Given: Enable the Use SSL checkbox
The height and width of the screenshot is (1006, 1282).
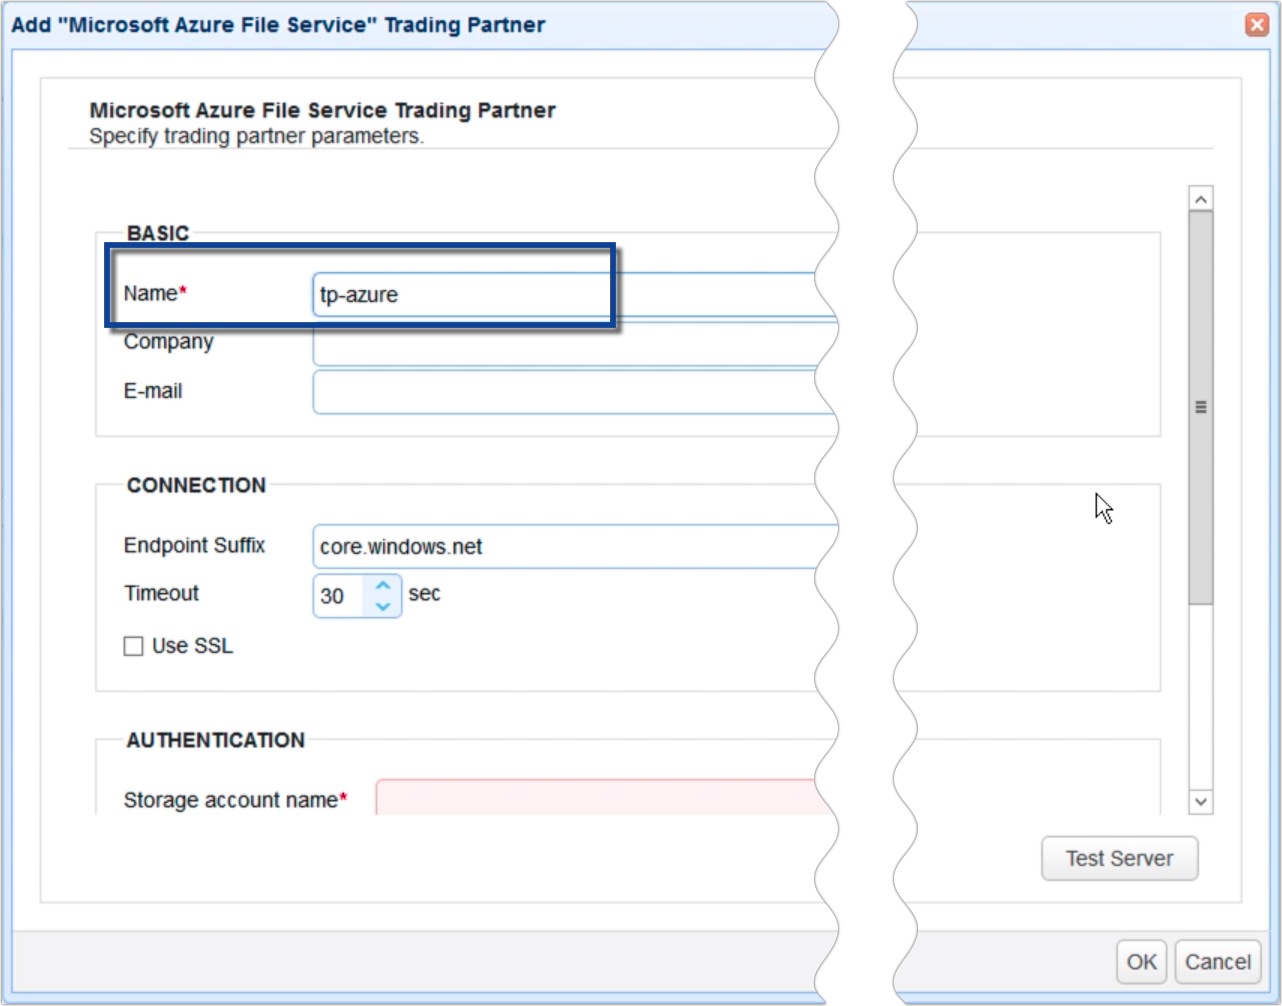Looking at the screenshot, I should [x=133, y=646].
